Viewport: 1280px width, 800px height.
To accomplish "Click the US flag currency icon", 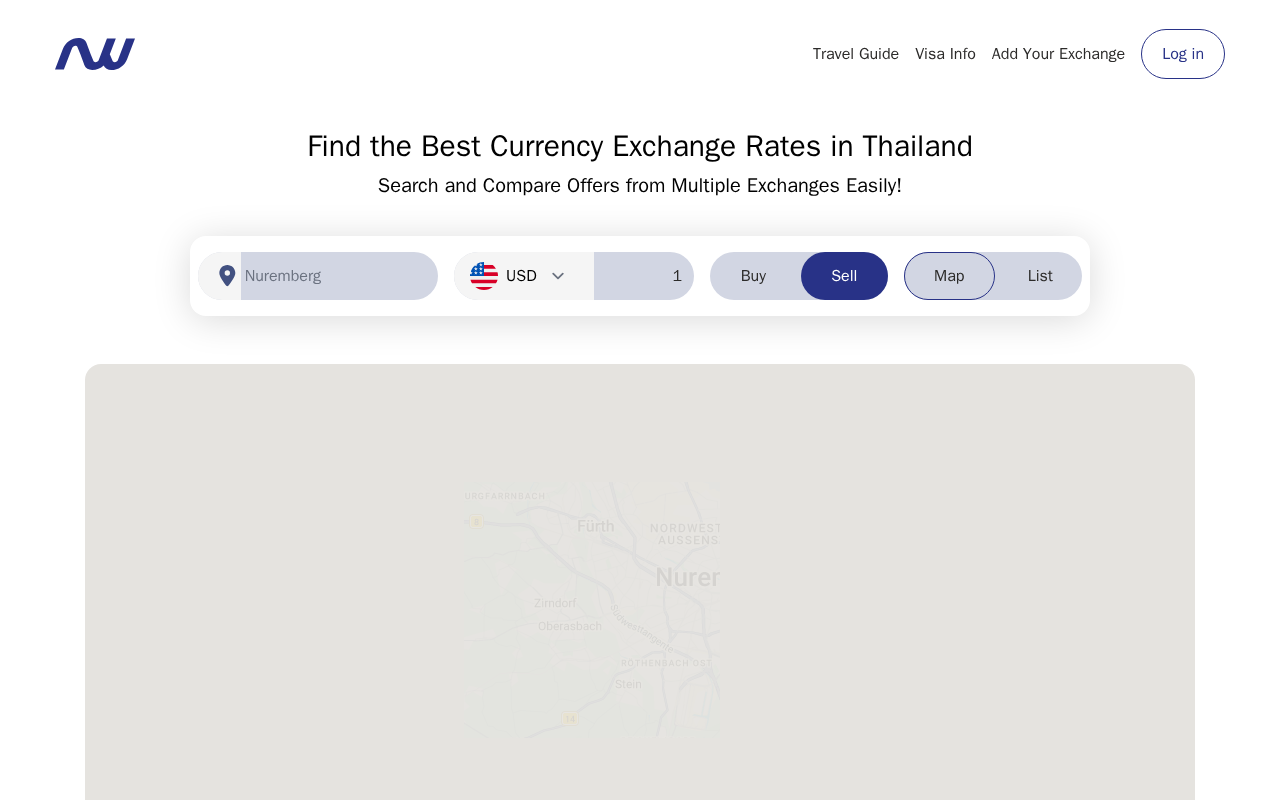I will point(484,276).
